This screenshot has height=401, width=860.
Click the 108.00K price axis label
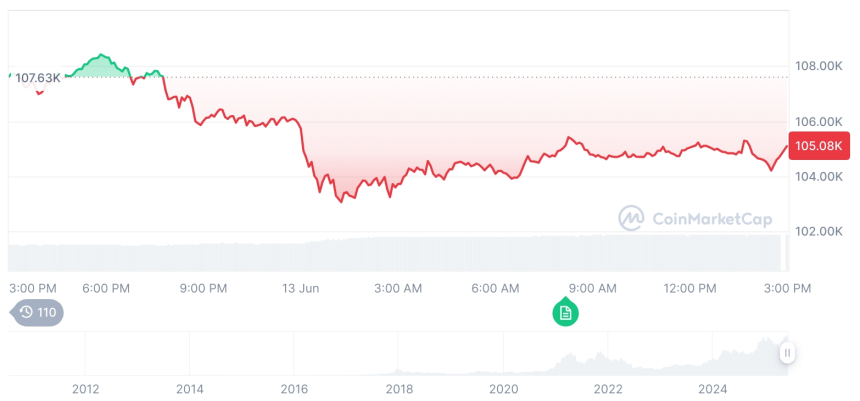[x=818, y=66]
